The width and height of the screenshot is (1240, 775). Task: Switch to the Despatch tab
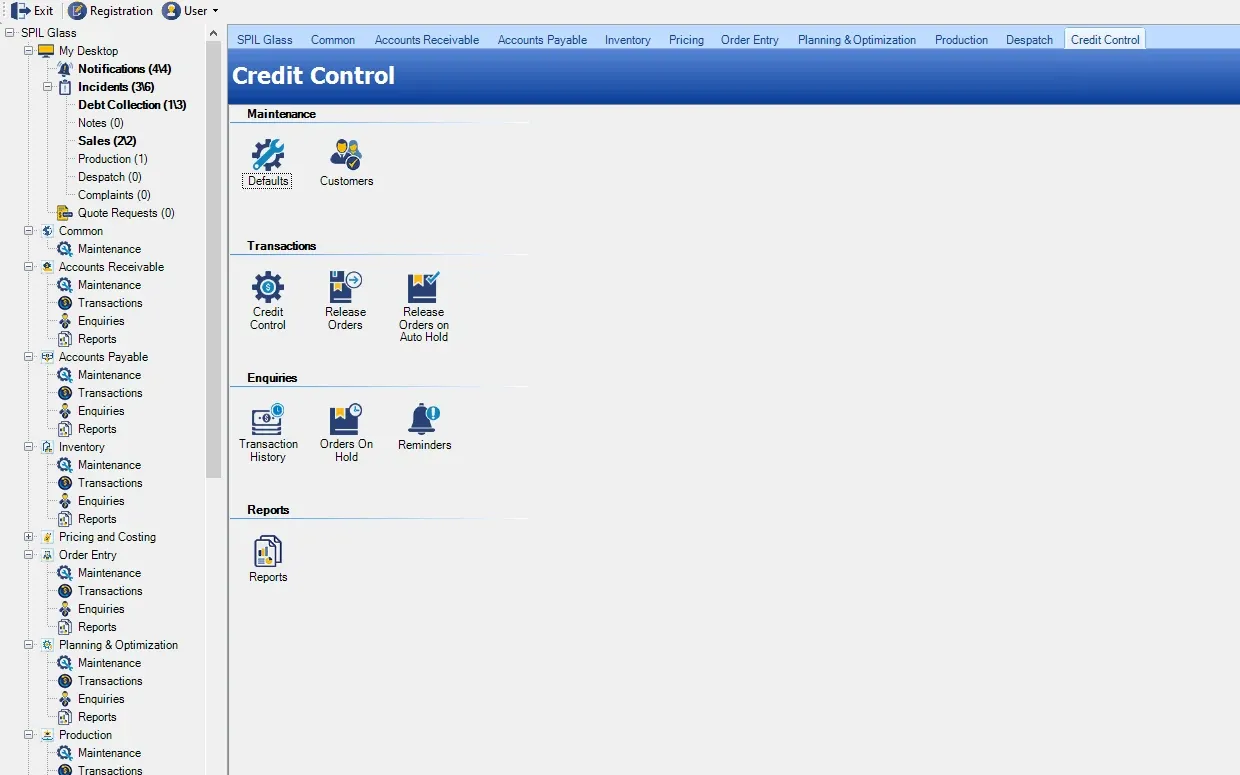(1029, 40)
